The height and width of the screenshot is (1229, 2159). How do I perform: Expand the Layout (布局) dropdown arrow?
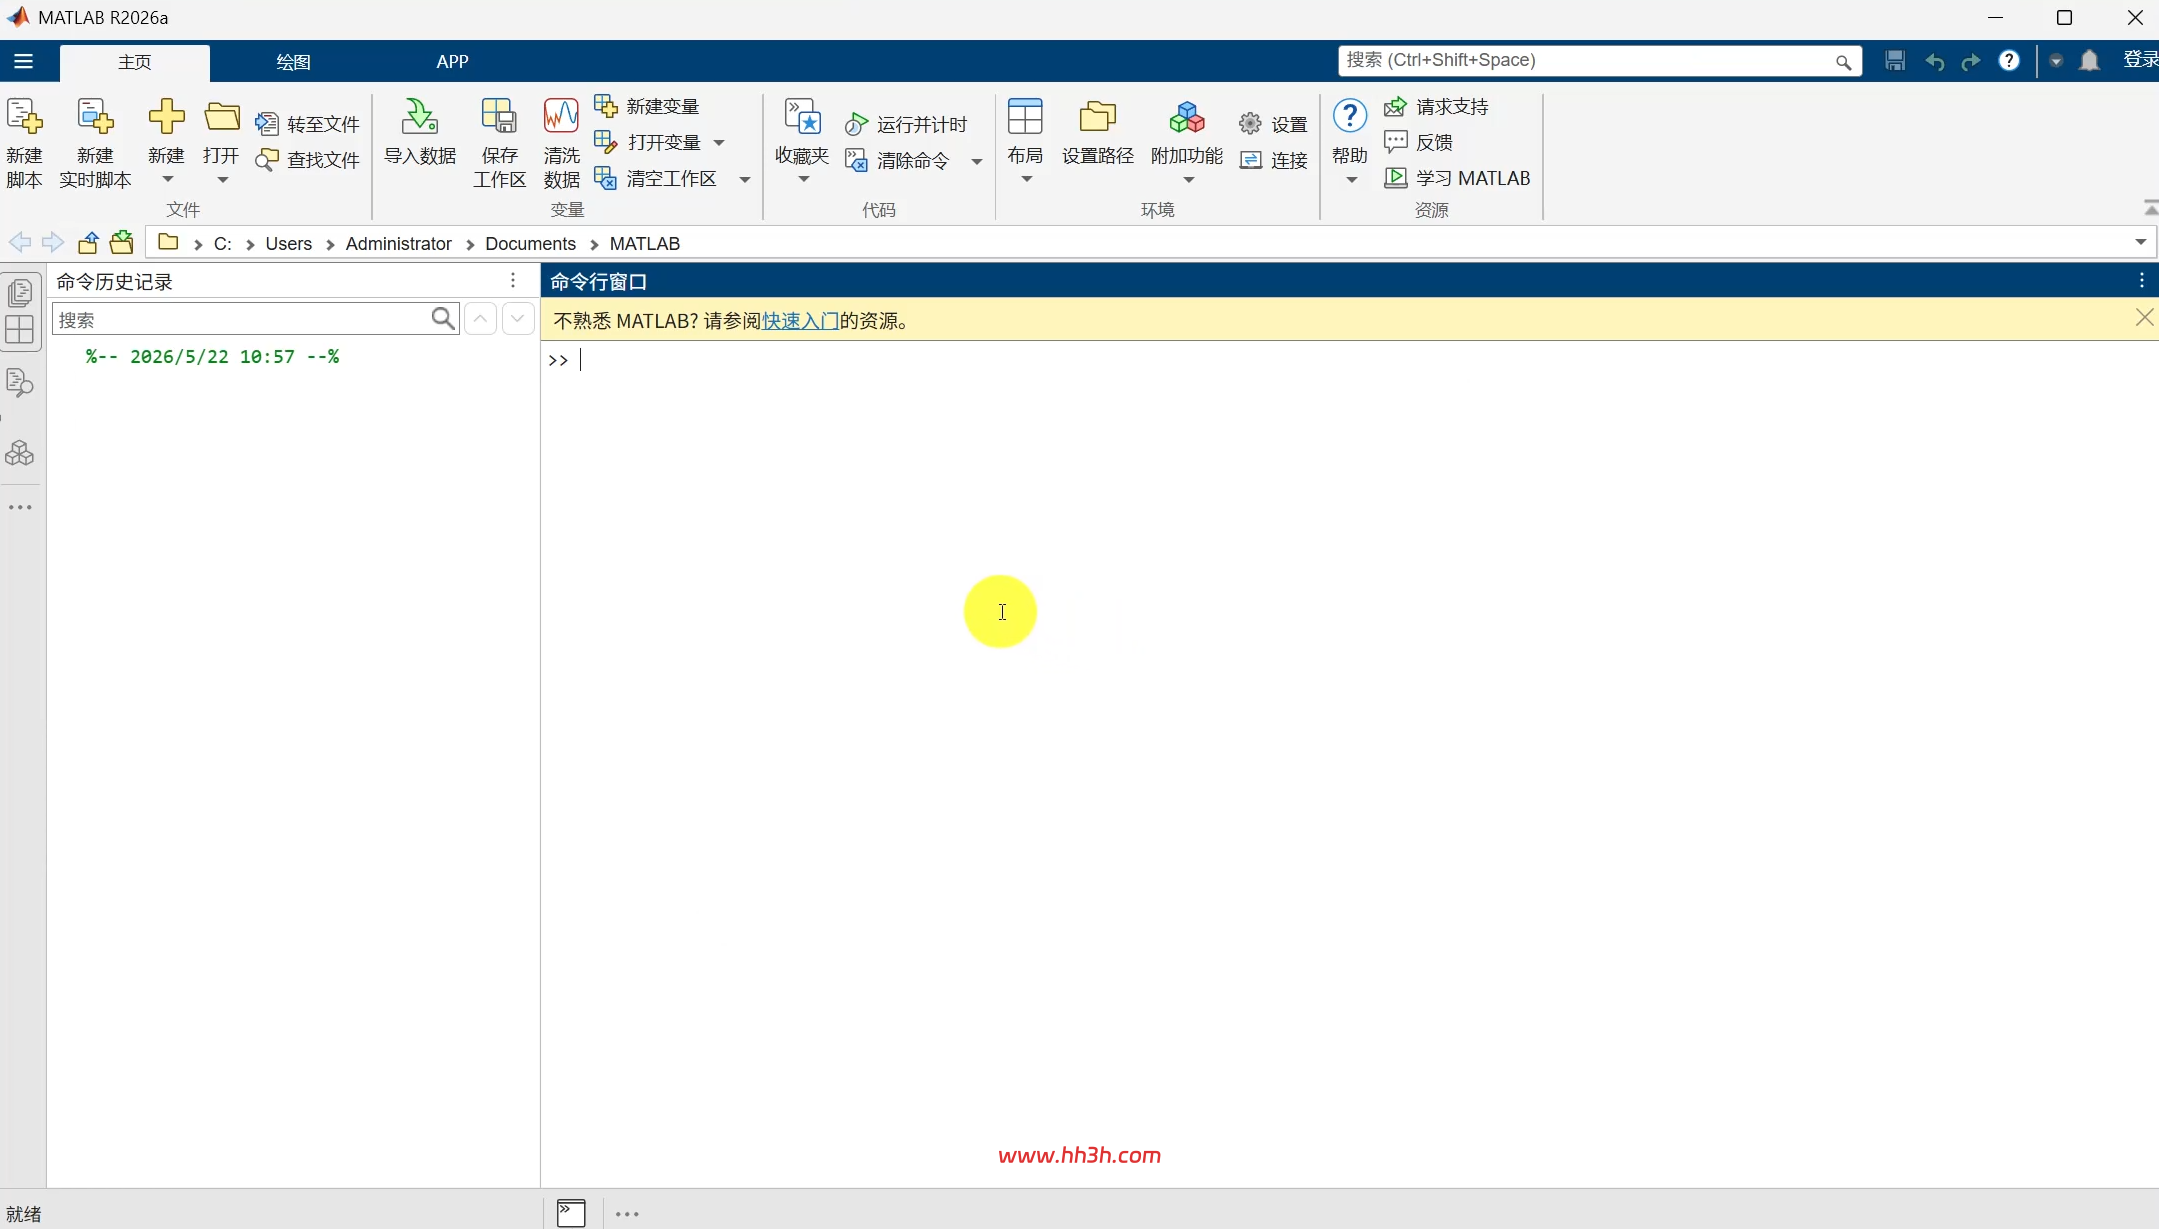[x=1026, y=179]
